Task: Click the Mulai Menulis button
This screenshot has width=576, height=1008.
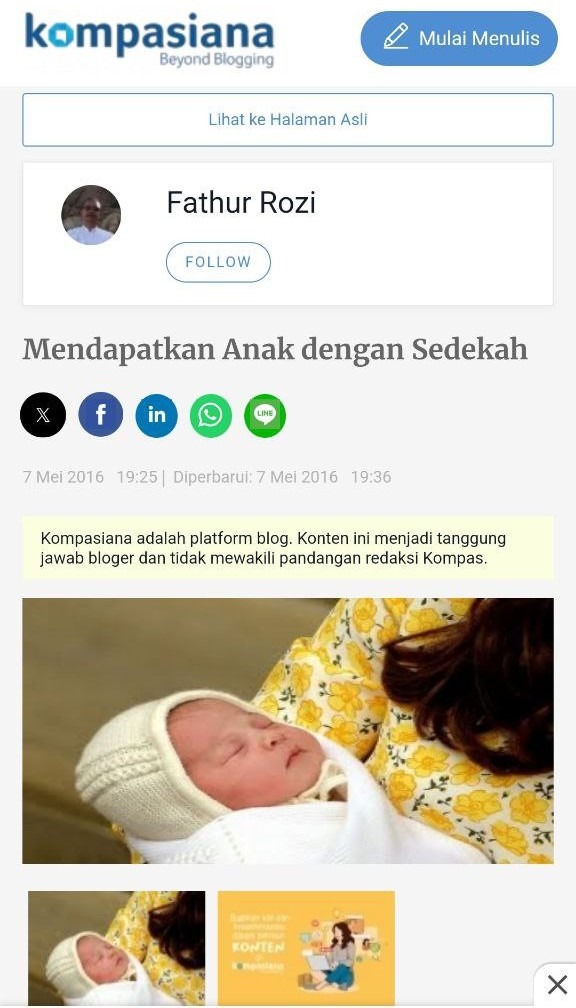Action: point(459,38)
